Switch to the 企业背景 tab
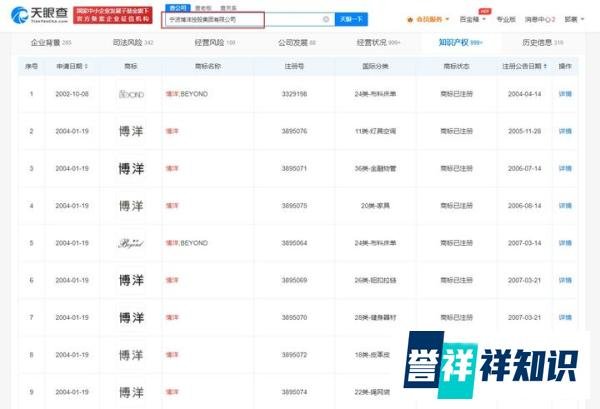This screenshot has height=409, width=600. click(x=51, y=42)
